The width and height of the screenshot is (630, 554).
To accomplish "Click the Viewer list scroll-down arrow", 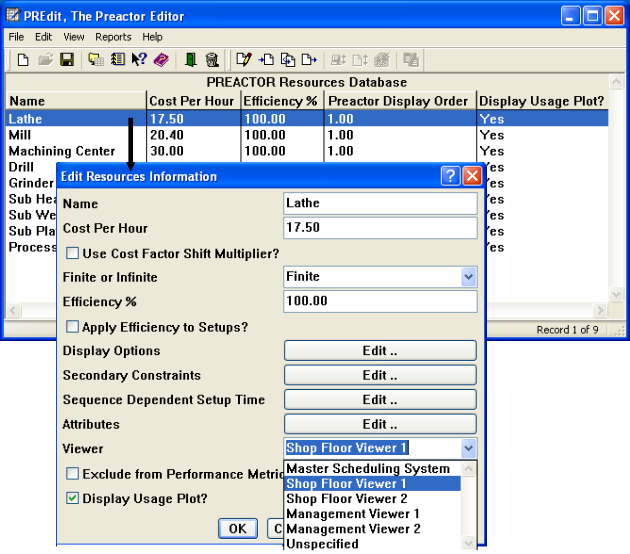I will point(468,543).
